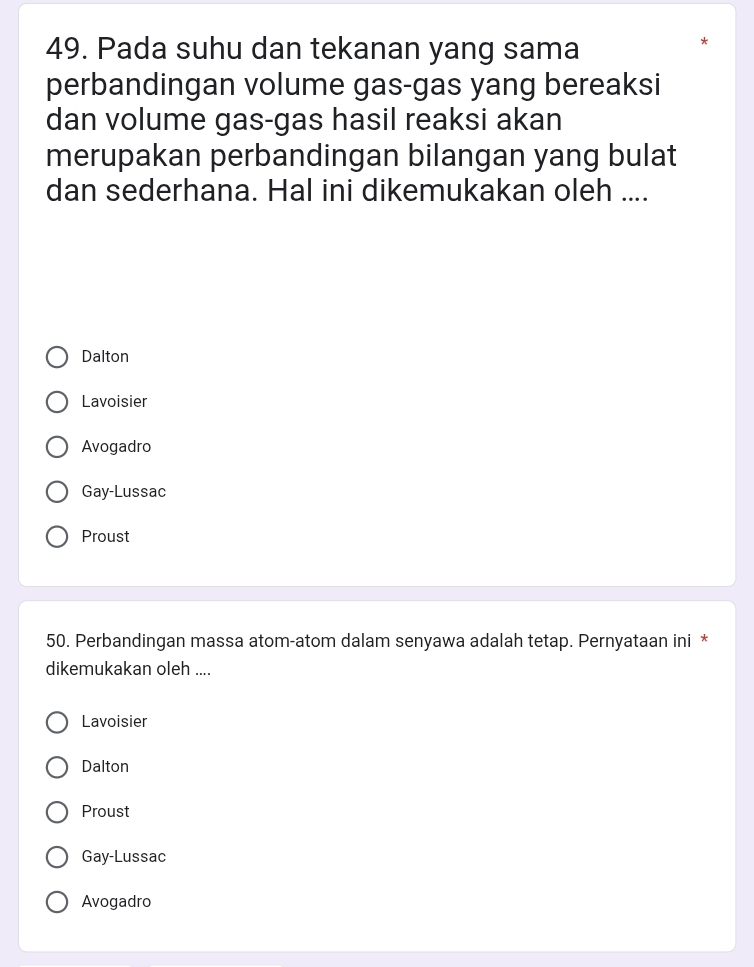
Task: Pick Proust radio button for question 50
Action: click(58, 812)
